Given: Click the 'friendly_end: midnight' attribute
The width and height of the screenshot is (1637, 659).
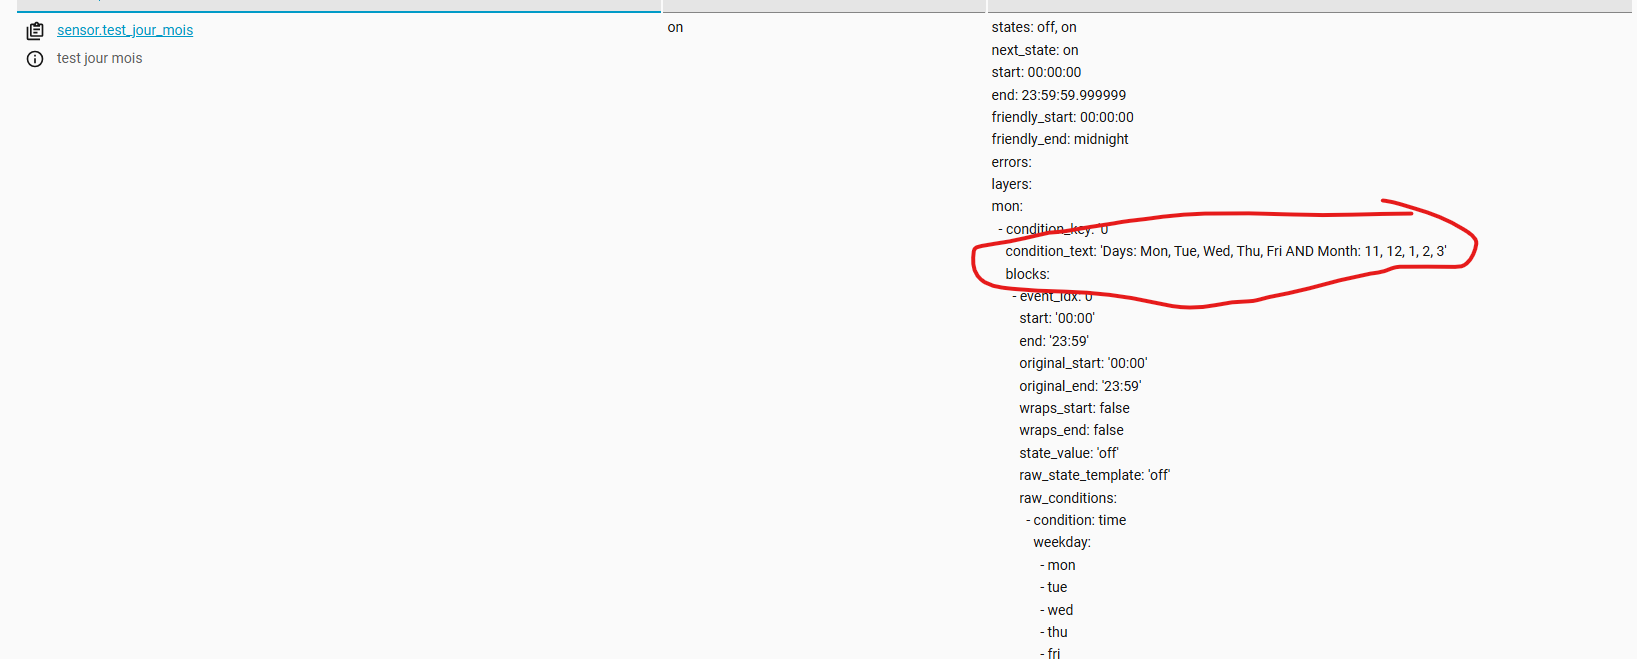Looking at the screenshot, I should 1059,139.
